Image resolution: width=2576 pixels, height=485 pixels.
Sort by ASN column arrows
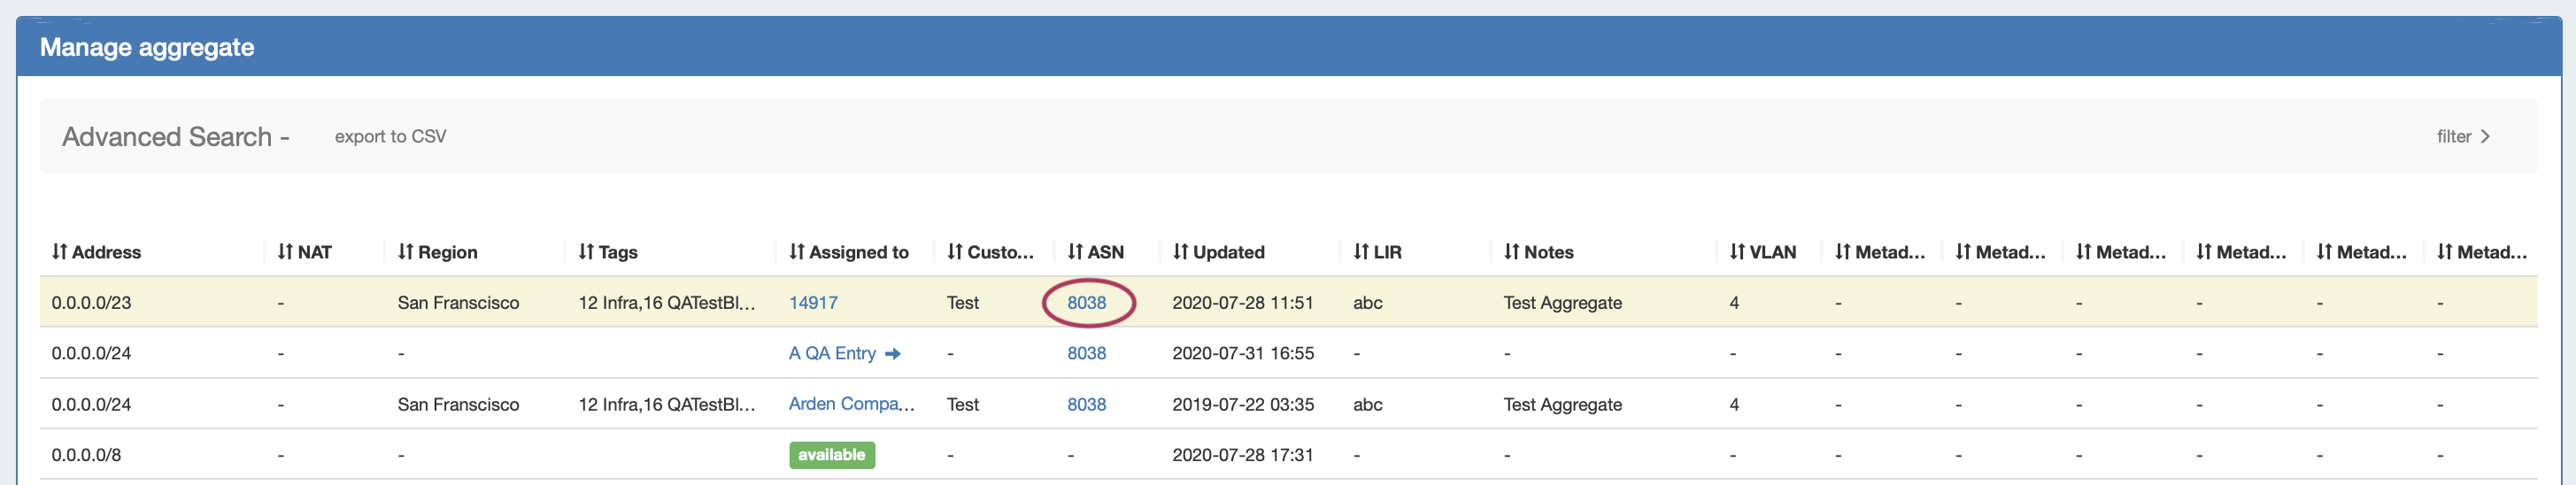point(1075,252)
